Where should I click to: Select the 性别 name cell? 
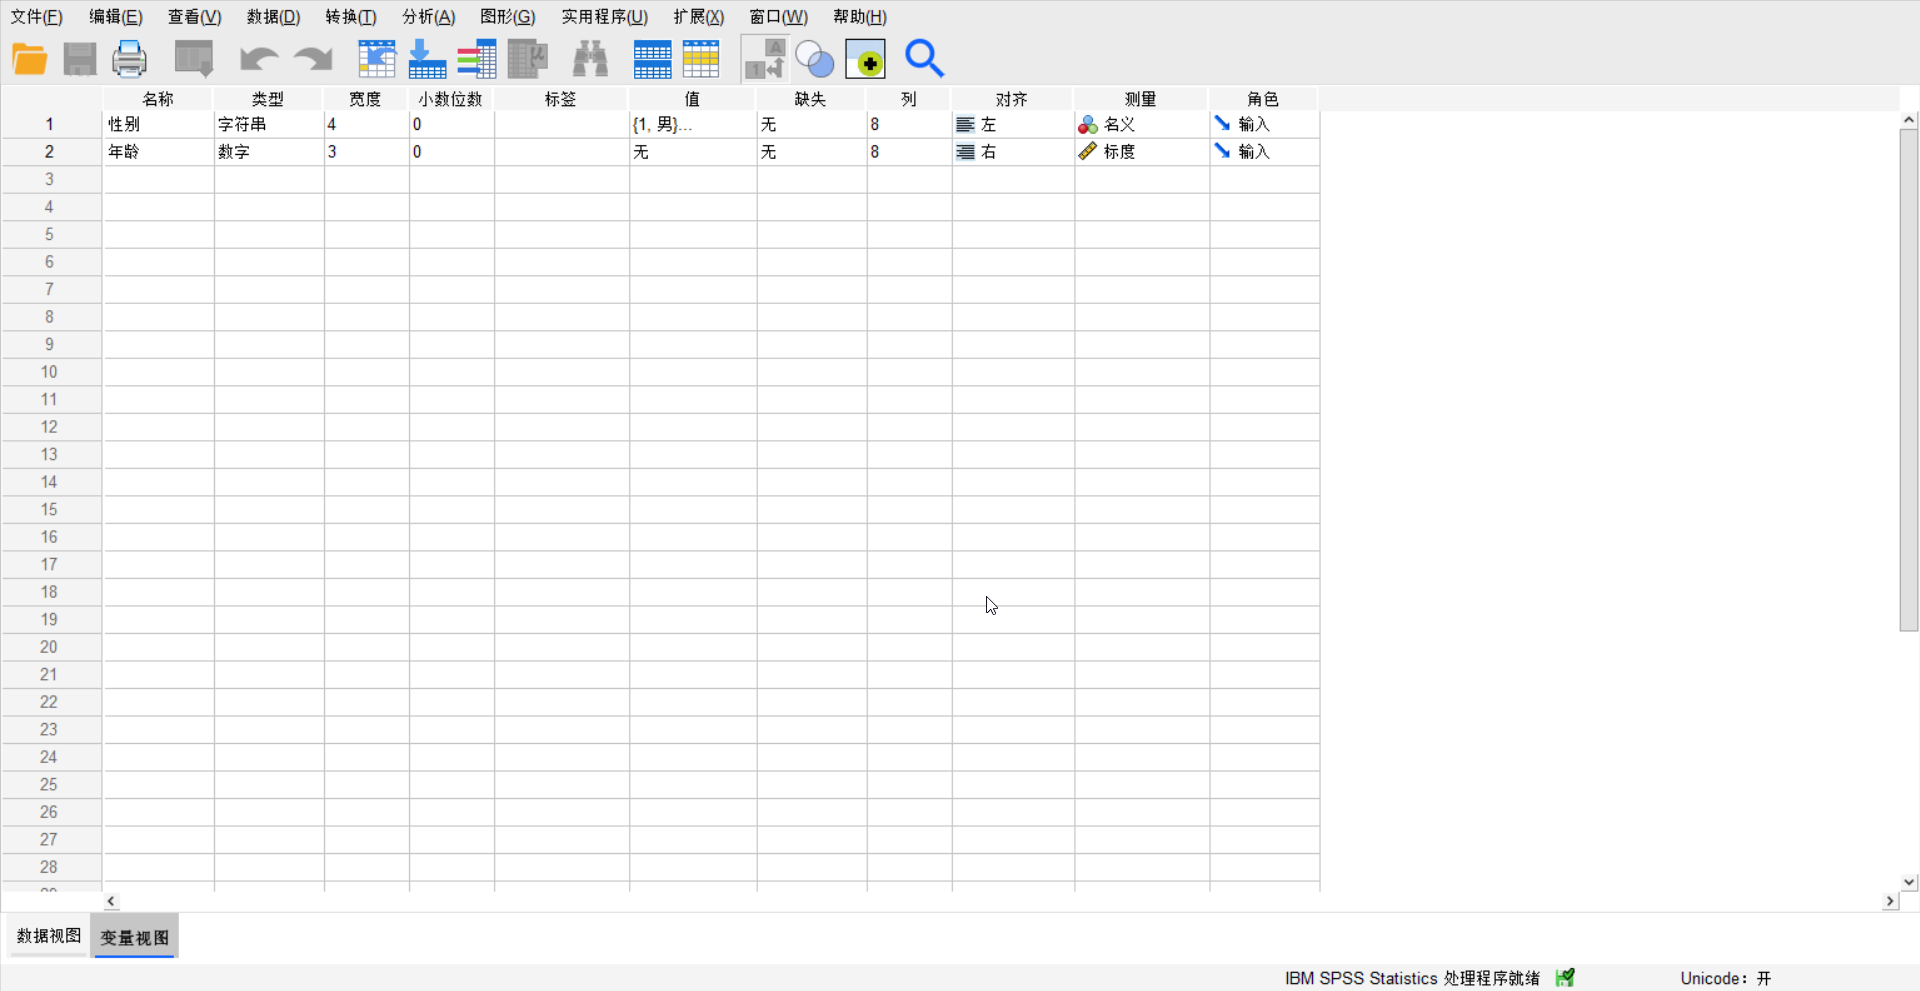[x=158, y=125]
